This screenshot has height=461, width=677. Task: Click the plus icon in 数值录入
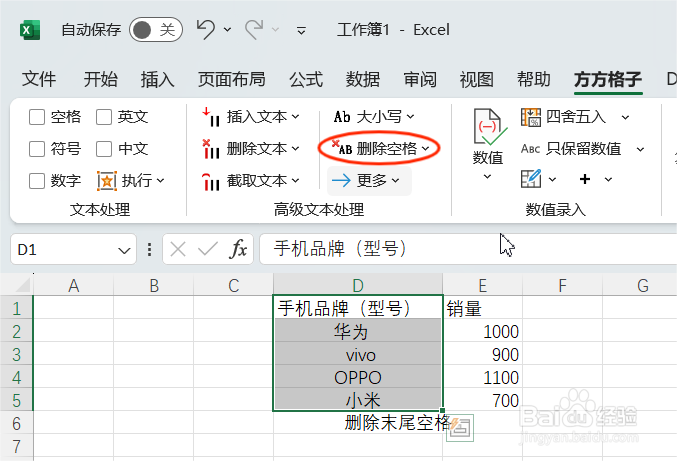585,179
